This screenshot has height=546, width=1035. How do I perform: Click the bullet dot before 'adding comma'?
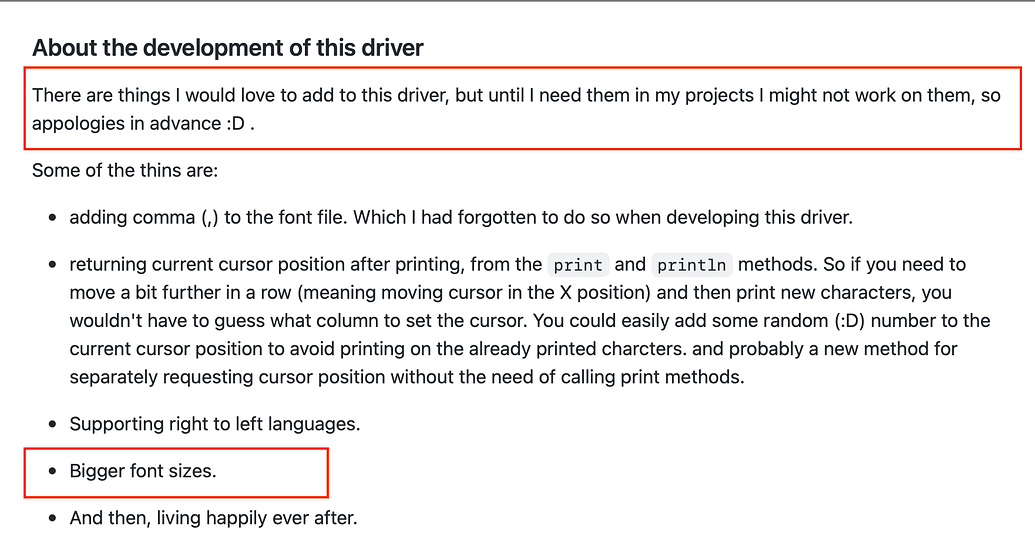click(x=53, y=218)
